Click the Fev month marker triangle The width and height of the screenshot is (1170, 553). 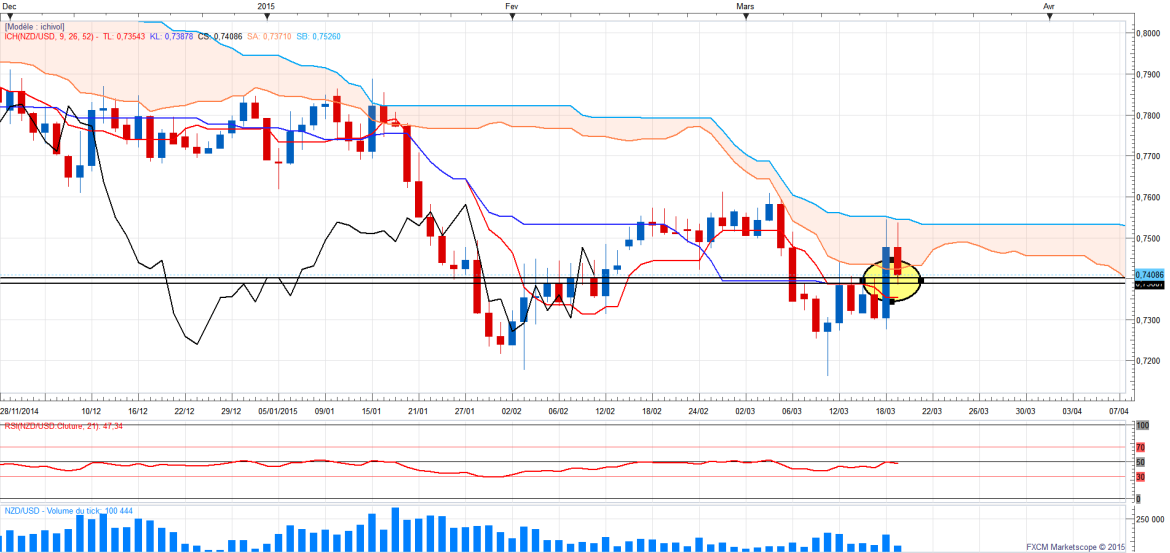tap(512, 16)
